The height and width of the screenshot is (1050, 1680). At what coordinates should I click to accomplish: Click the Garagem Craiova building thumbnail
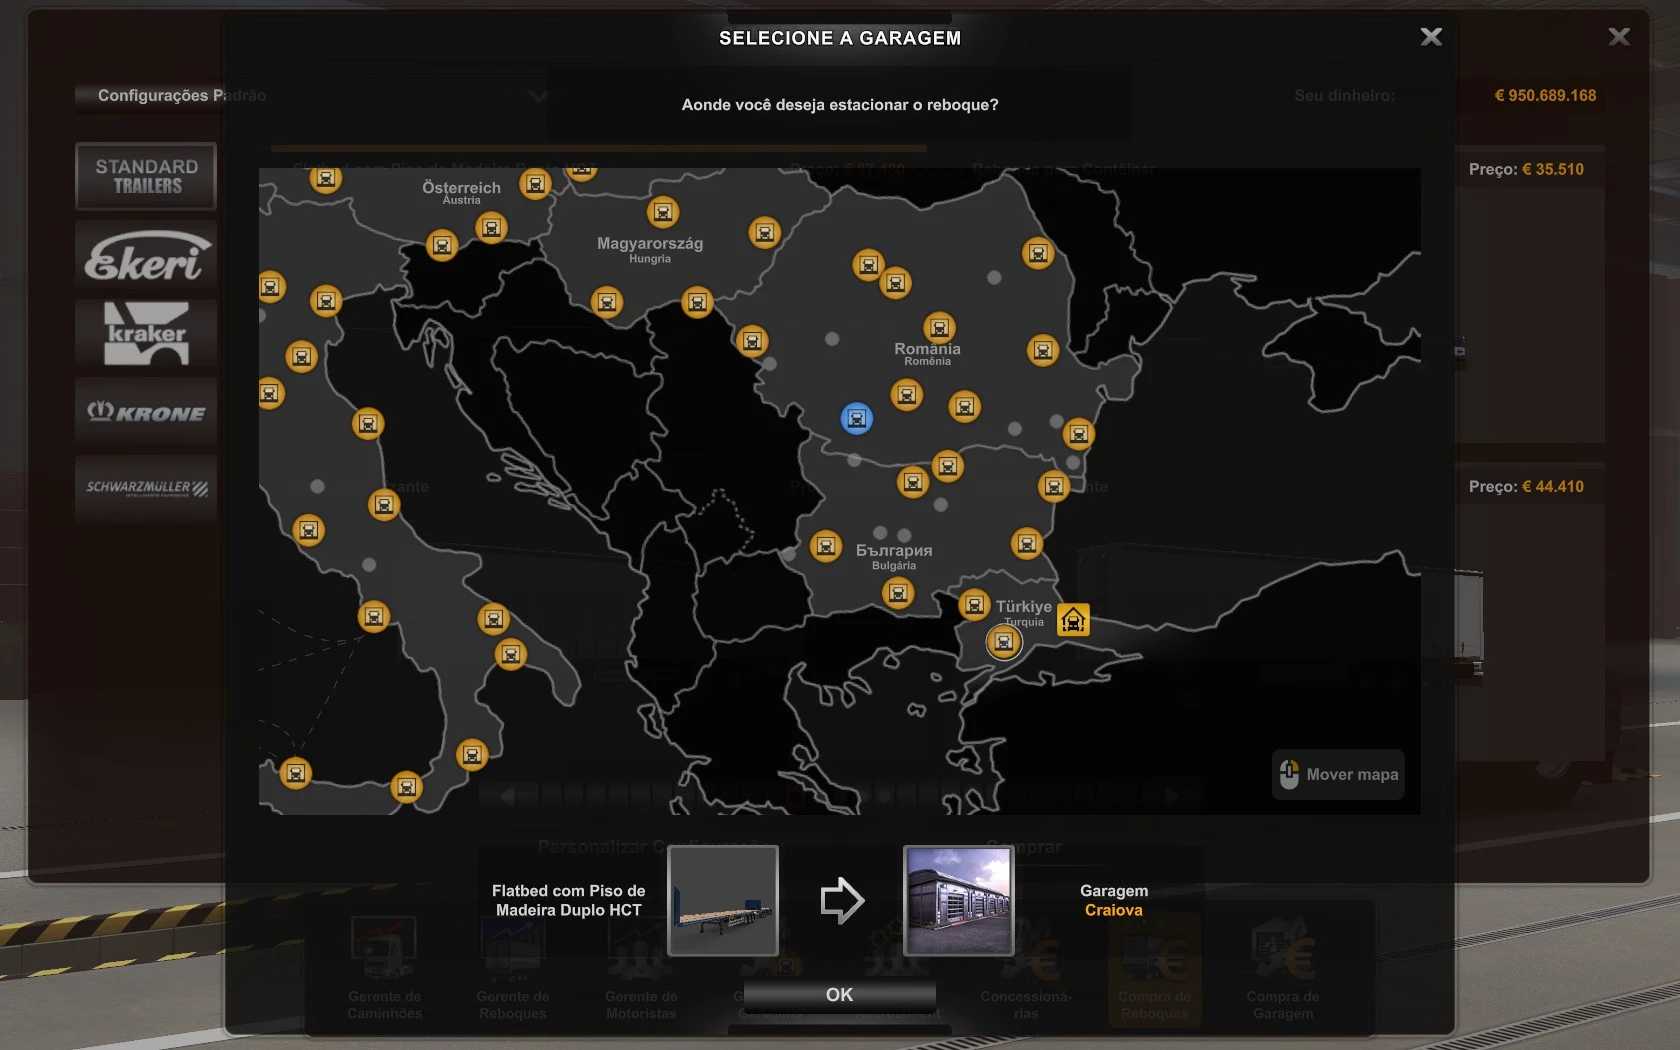coord(958,900)
